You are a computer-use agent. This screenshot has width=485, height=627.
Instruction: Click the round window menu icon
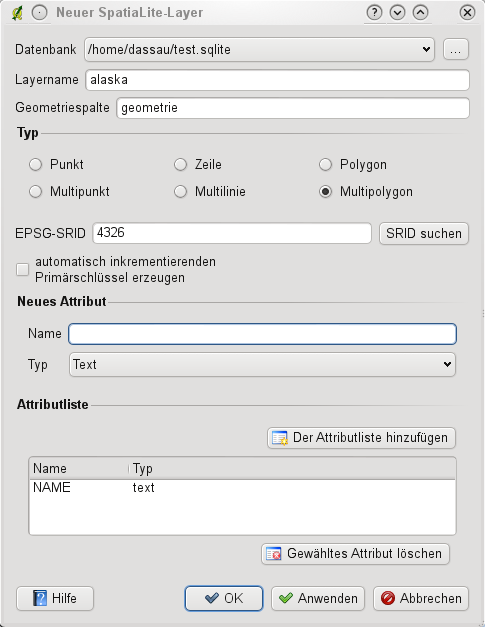[40, 13]
